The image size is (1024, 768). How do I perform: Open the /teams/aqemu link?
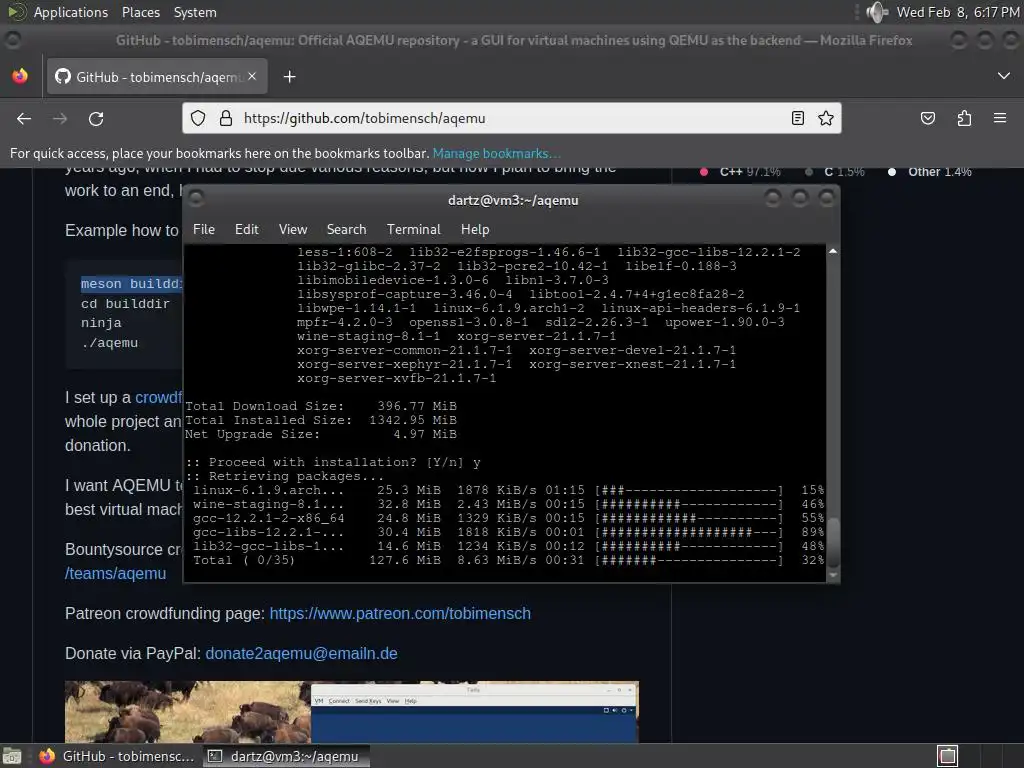coord(116,573)
